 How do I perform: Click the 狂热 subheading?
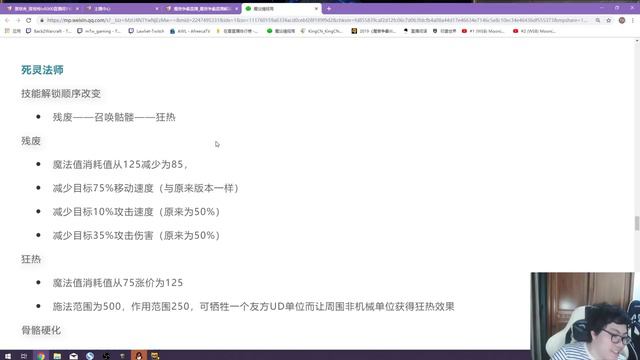coord(31,259)
